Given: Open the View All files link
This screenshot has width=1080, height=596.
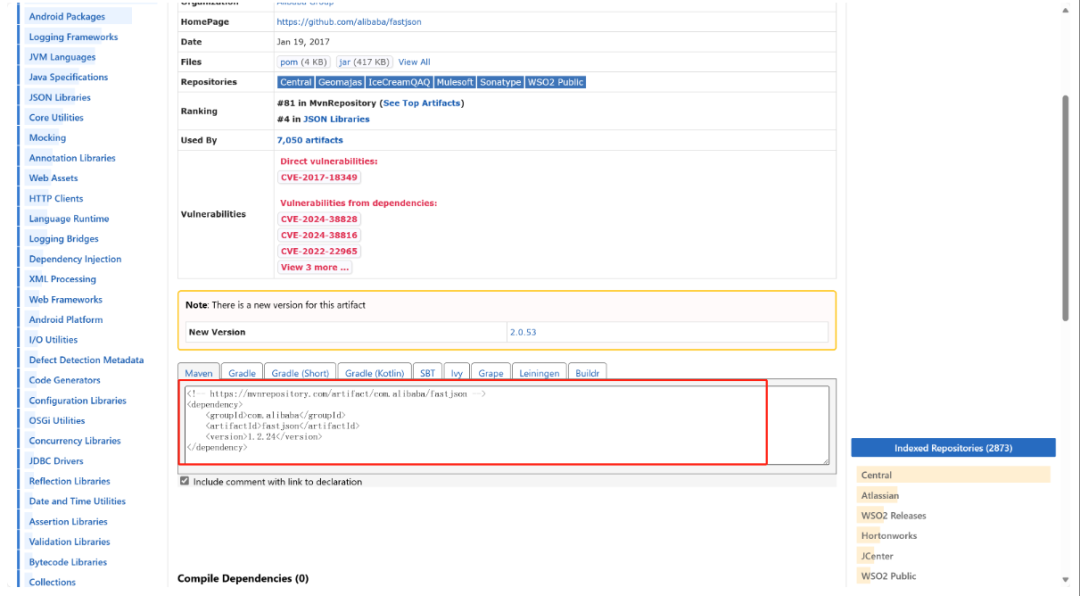Looking at the screenshot, I should (x=414, y=62).
